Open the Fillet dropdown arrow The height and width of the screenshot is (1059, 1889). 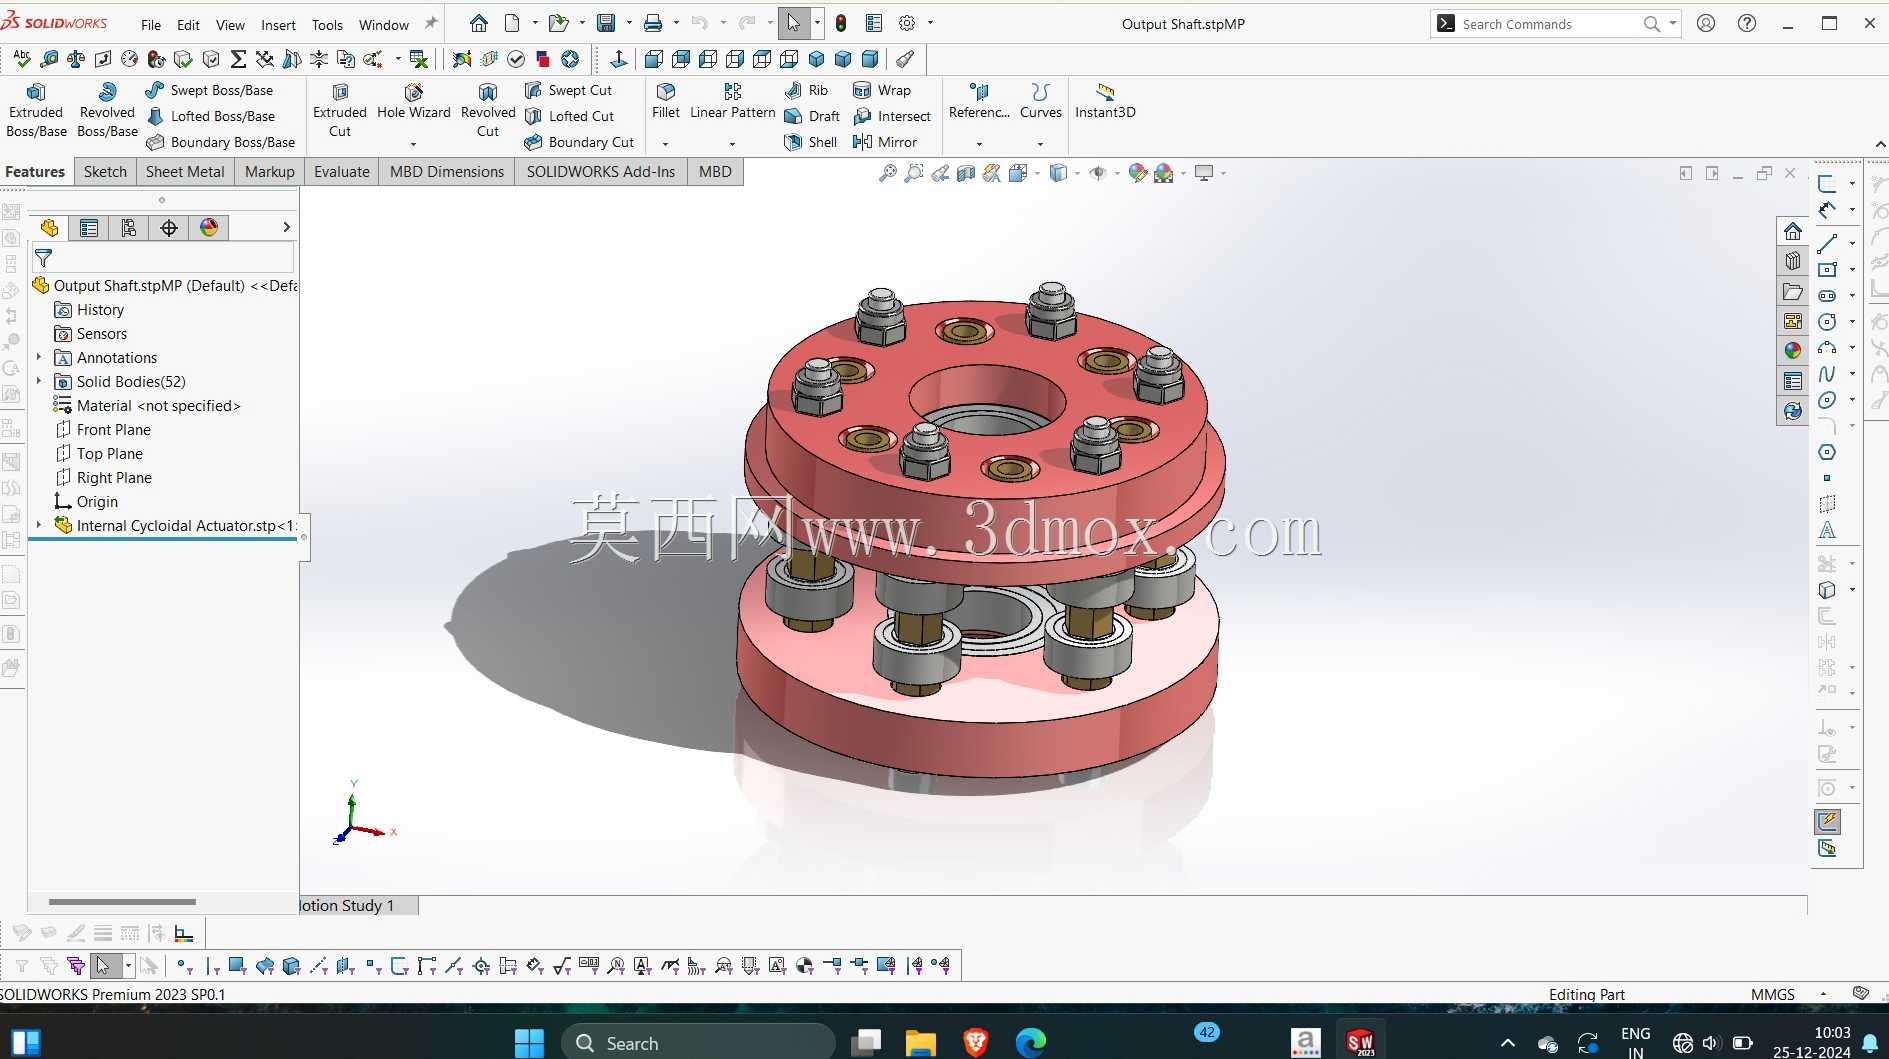tap(666, 144)
